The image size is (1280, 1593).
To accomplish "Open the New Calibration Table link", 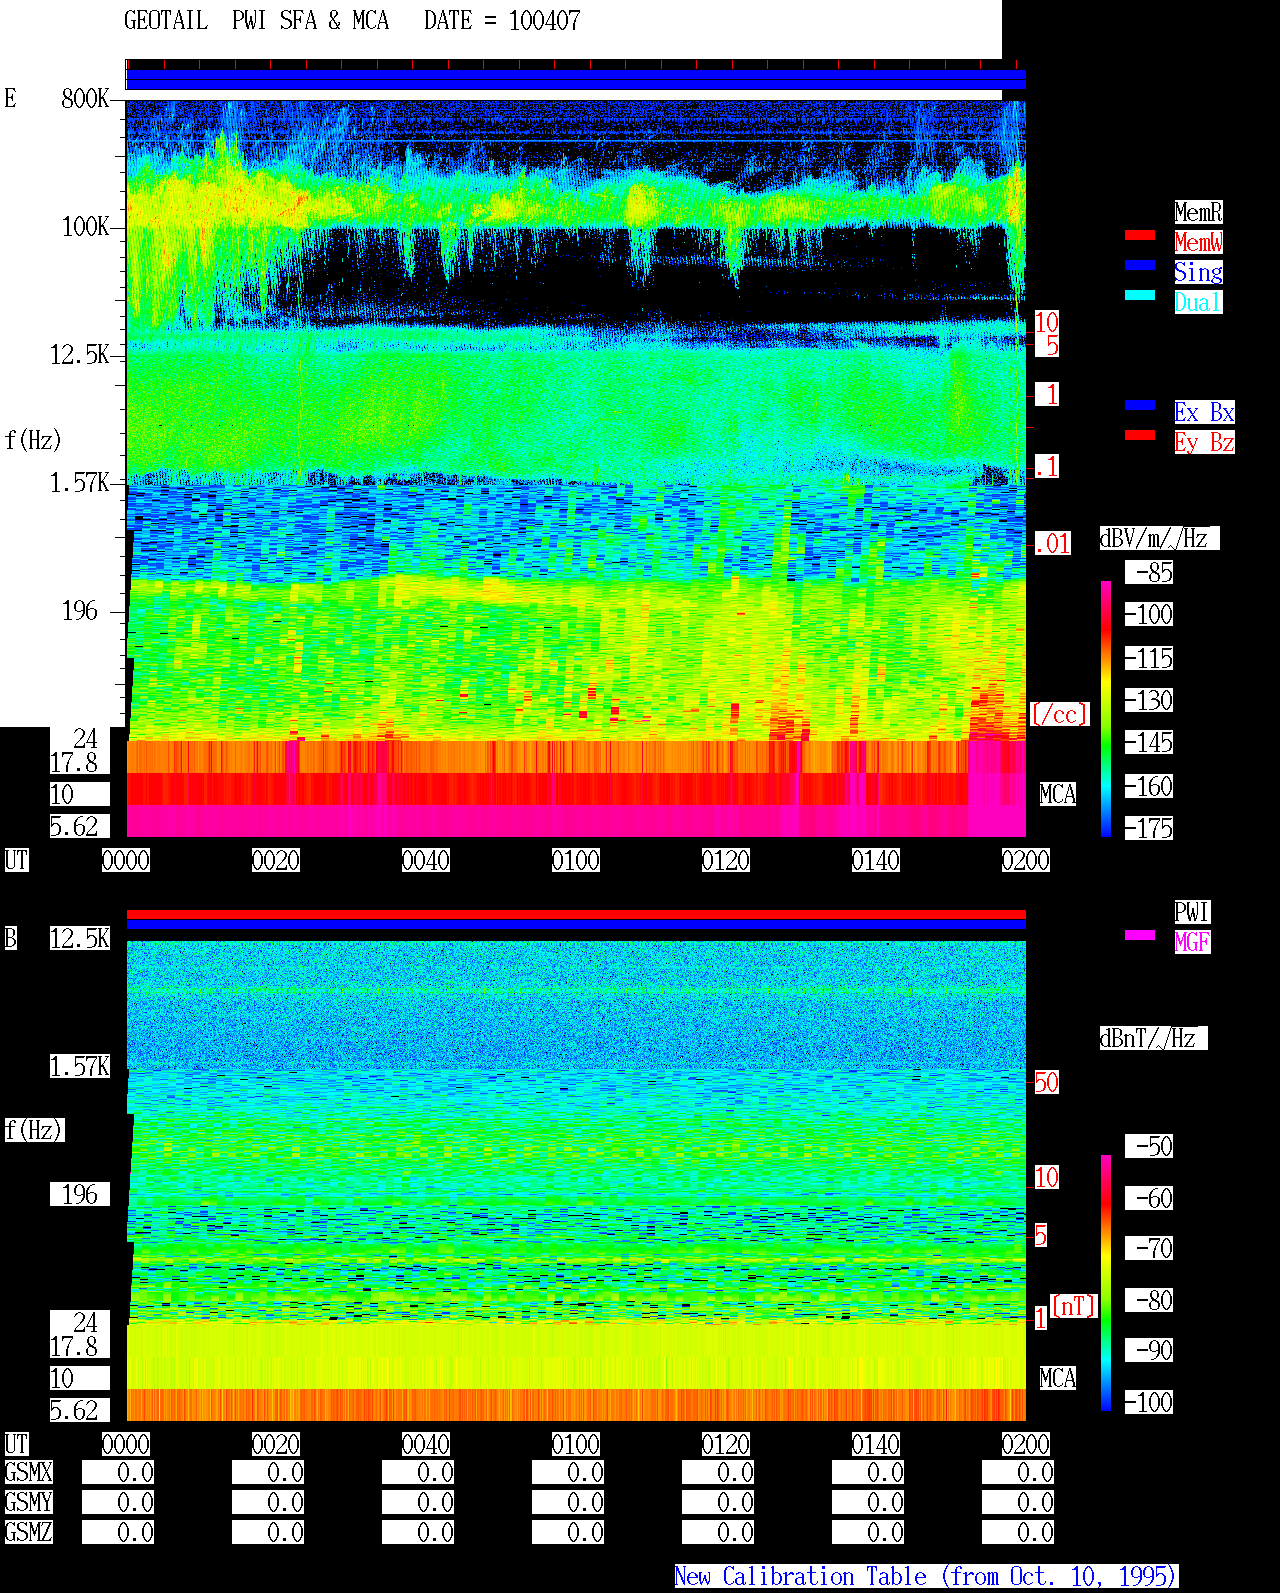I will [926, 1576].
